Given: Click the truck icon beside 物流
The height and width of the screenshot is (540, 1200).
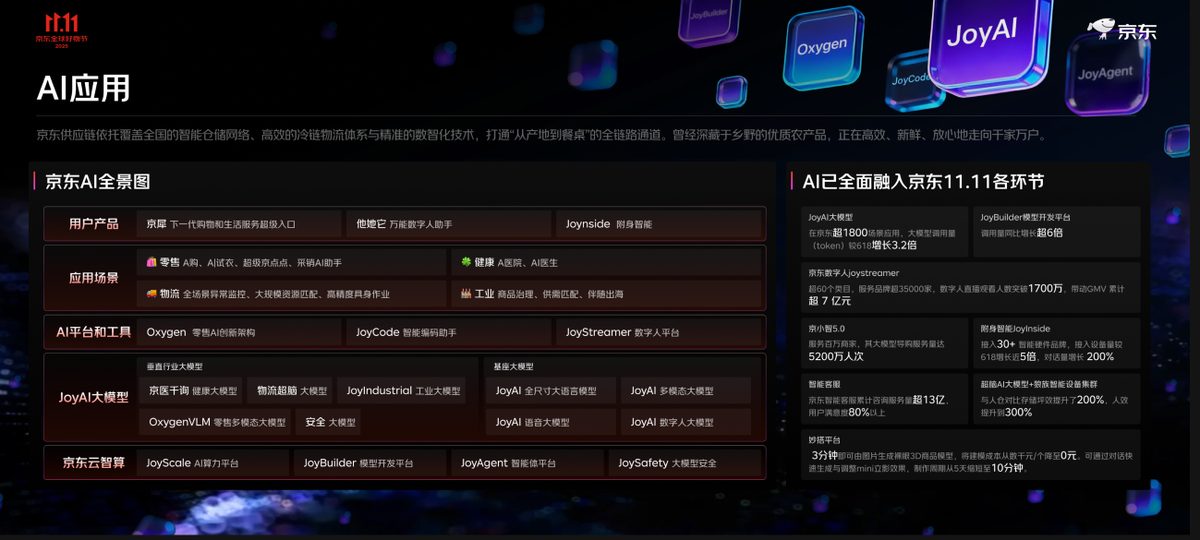Looking at the screenshot, I should click(x=151, y=294).
